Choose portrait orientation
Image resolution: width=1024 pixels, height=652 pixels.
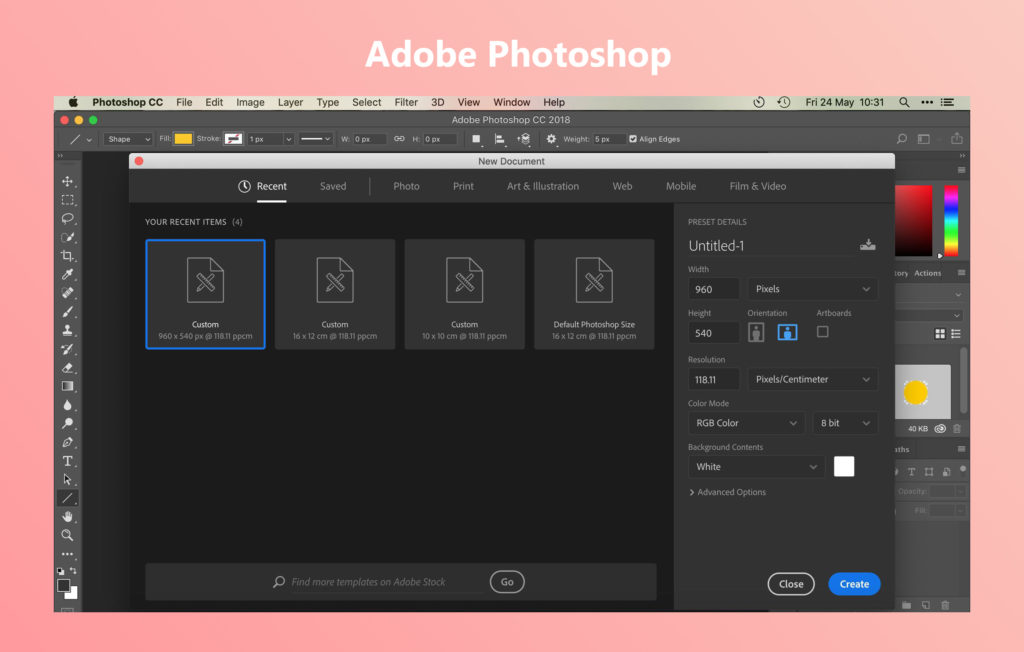[x=756, y=332]
